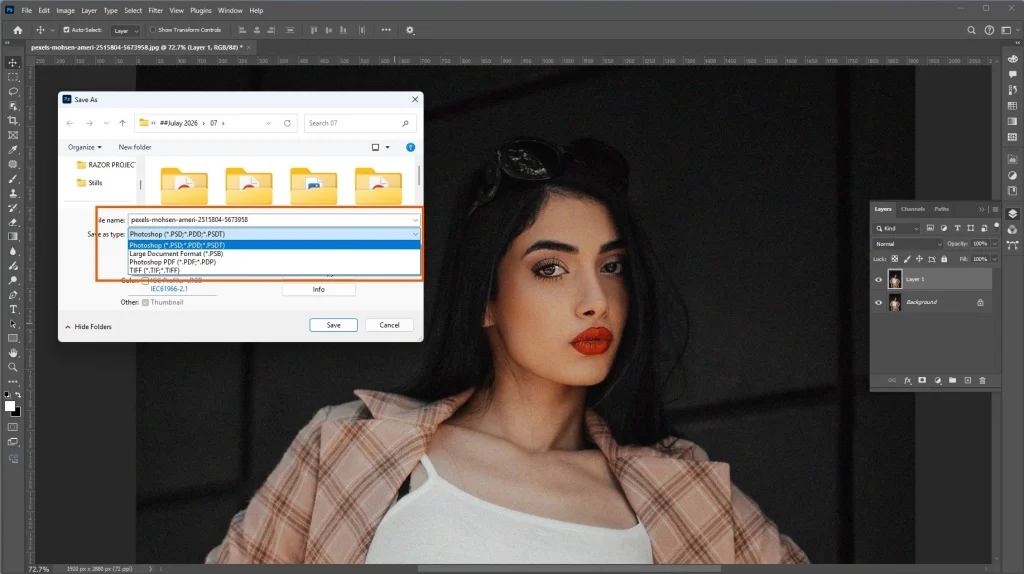Select the Eraser tool

click(x=12, y=223)
